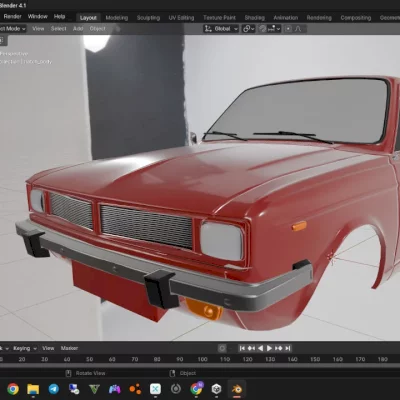Switch to the Layout workspace tab

pos(88,18)
